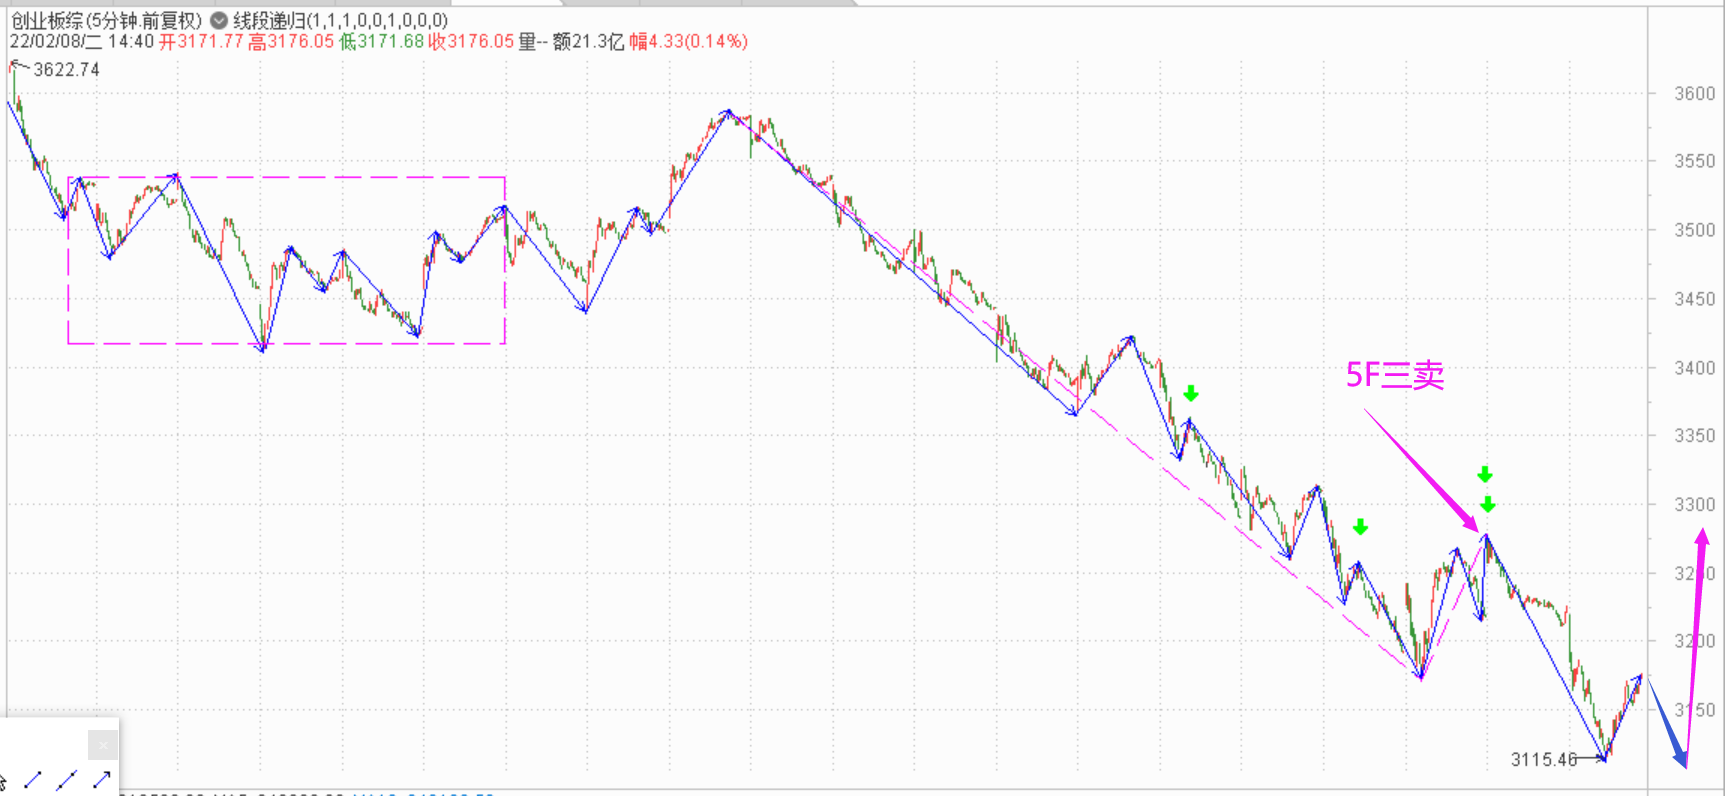This screenshot has width=1725, height=796.
Task: Click the 3622.74 high price label
Action: point(67,70)
